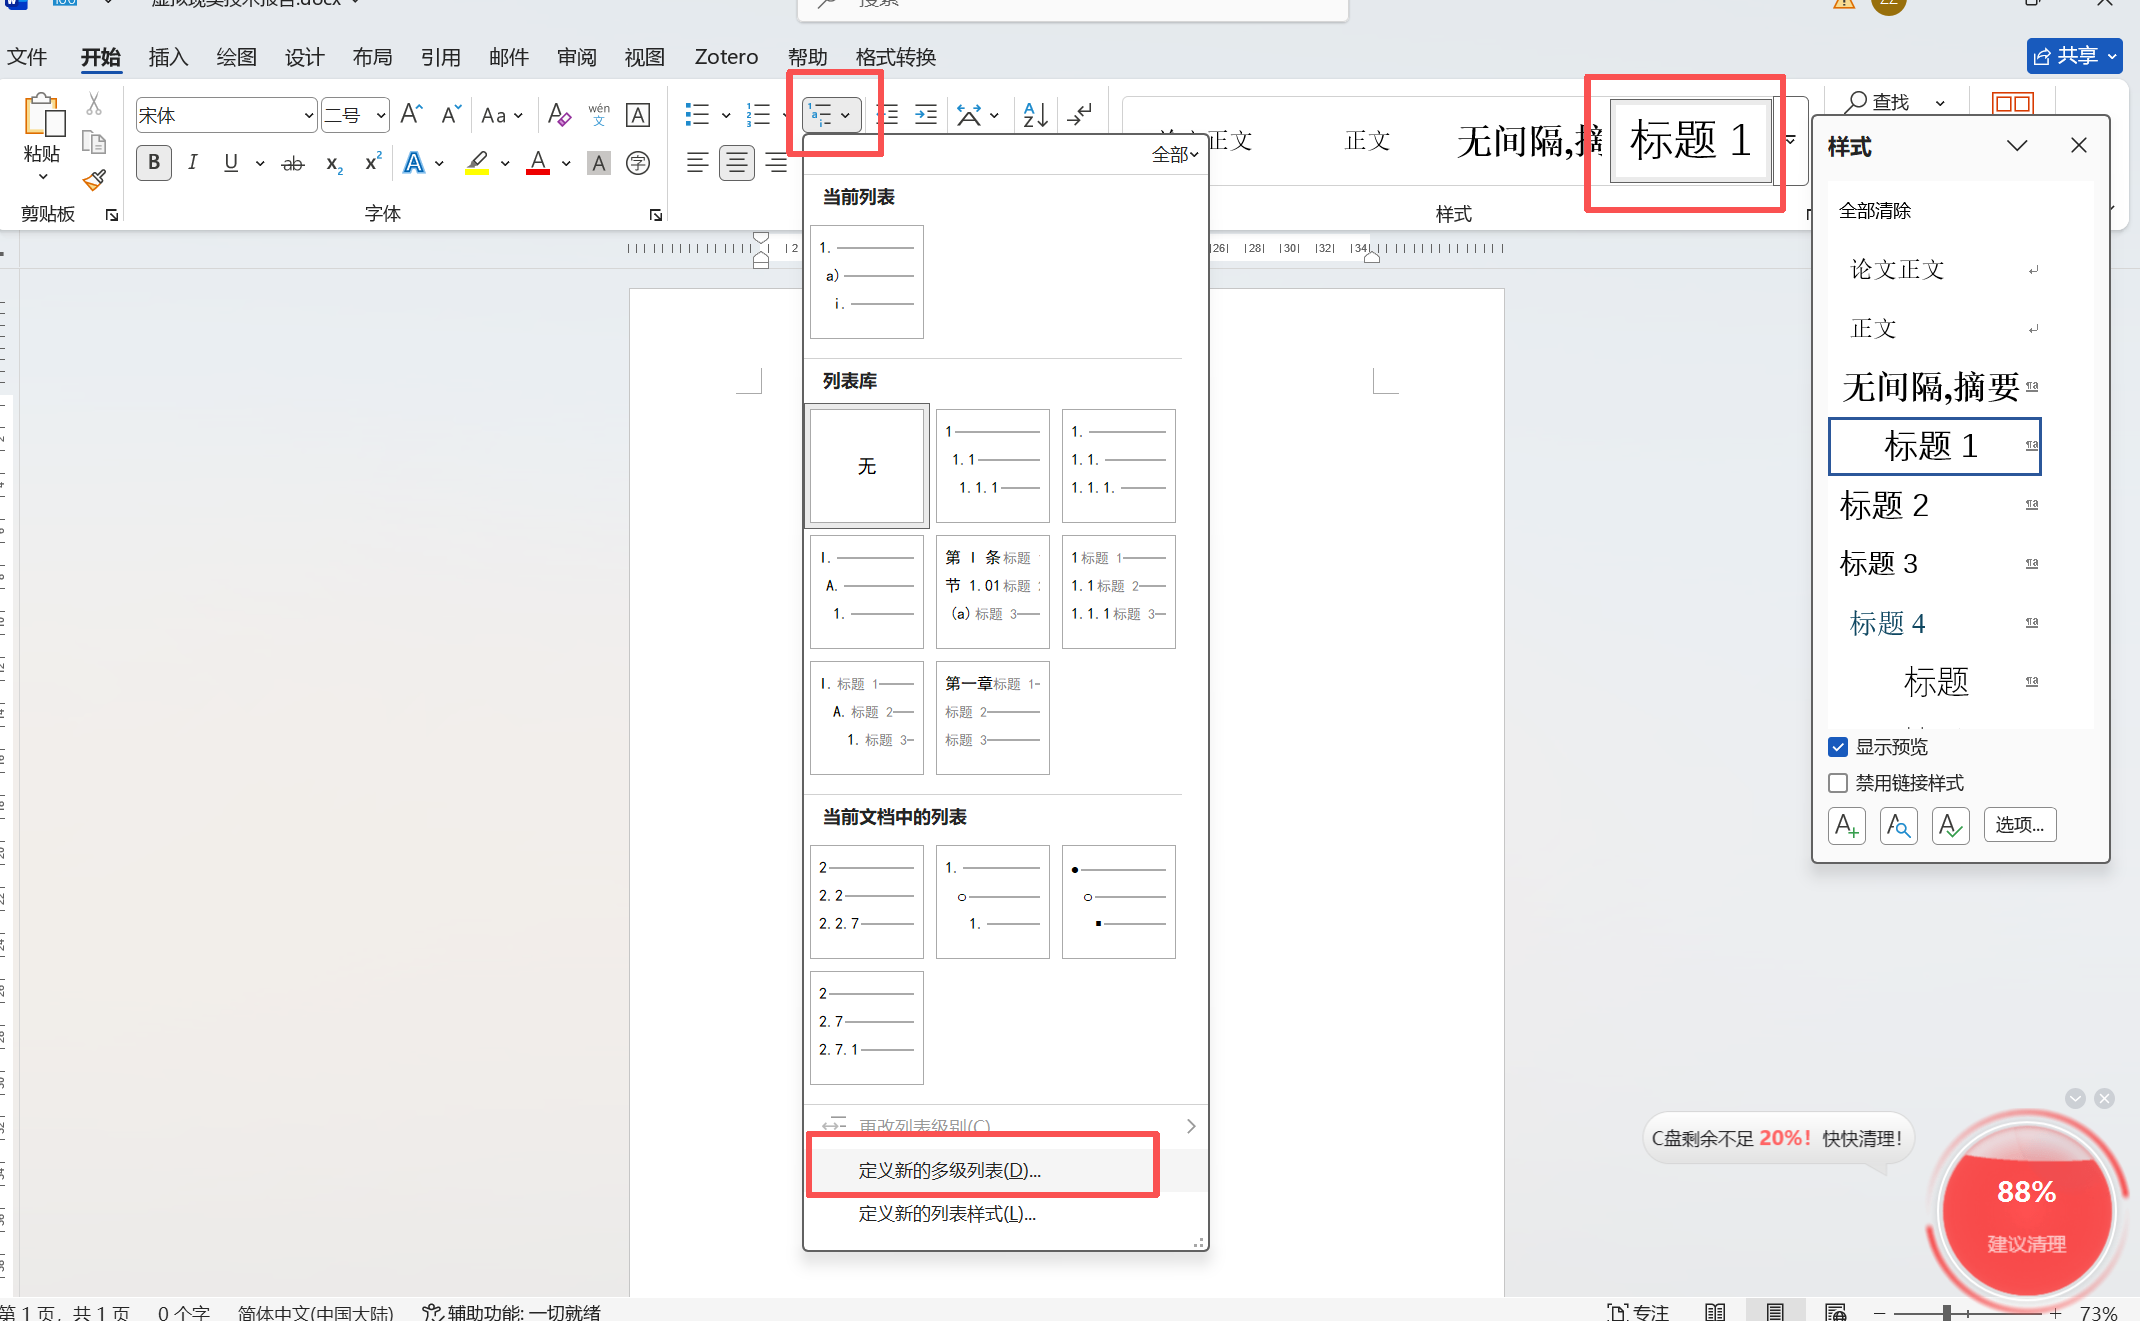Click the Style Inspector icon
The height and width of the screenshot is (1321, 2140).
(x=1898, y=826)
